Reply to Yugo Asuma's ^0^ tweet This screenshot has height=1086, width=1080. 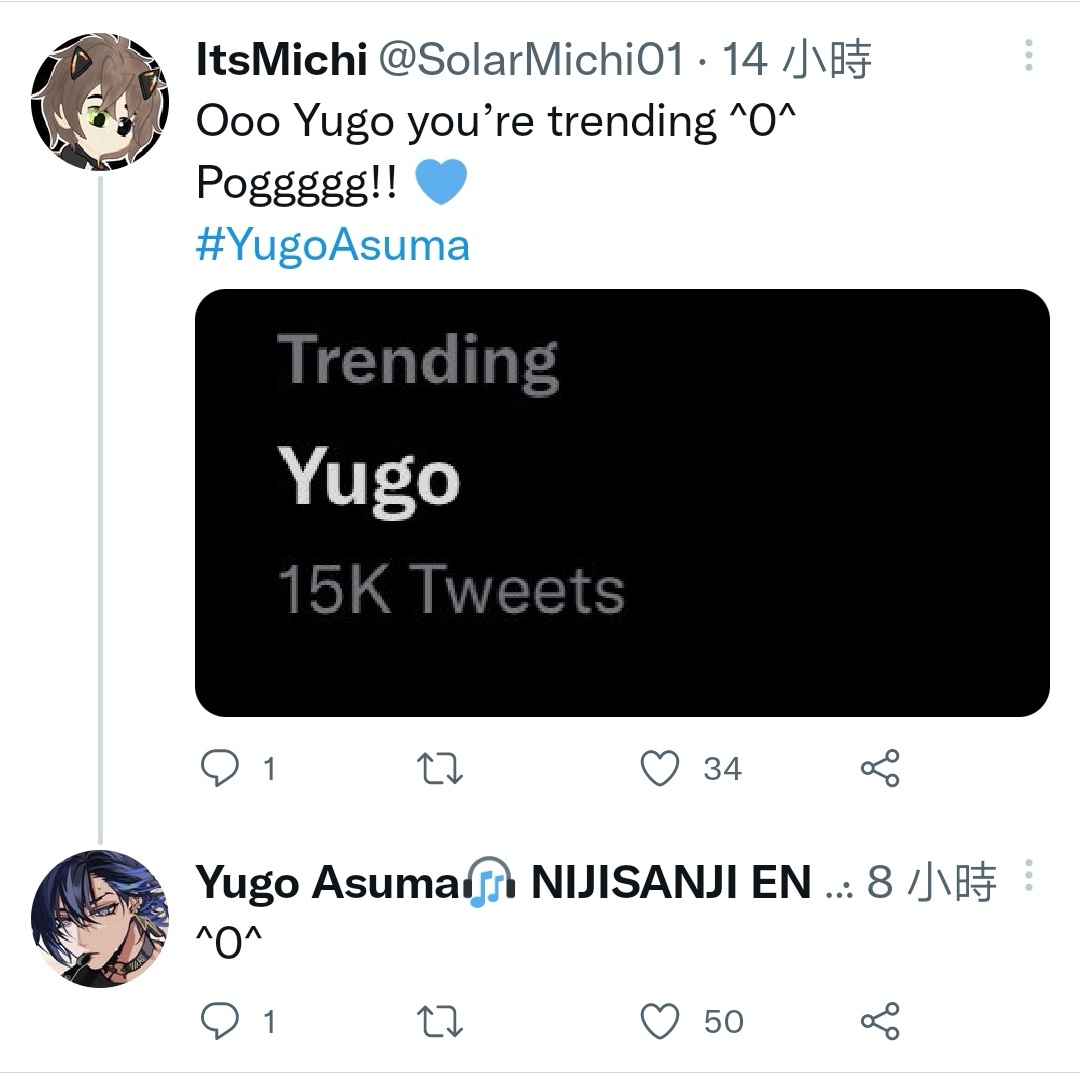pyautogui.click(x=220, y=1021)
